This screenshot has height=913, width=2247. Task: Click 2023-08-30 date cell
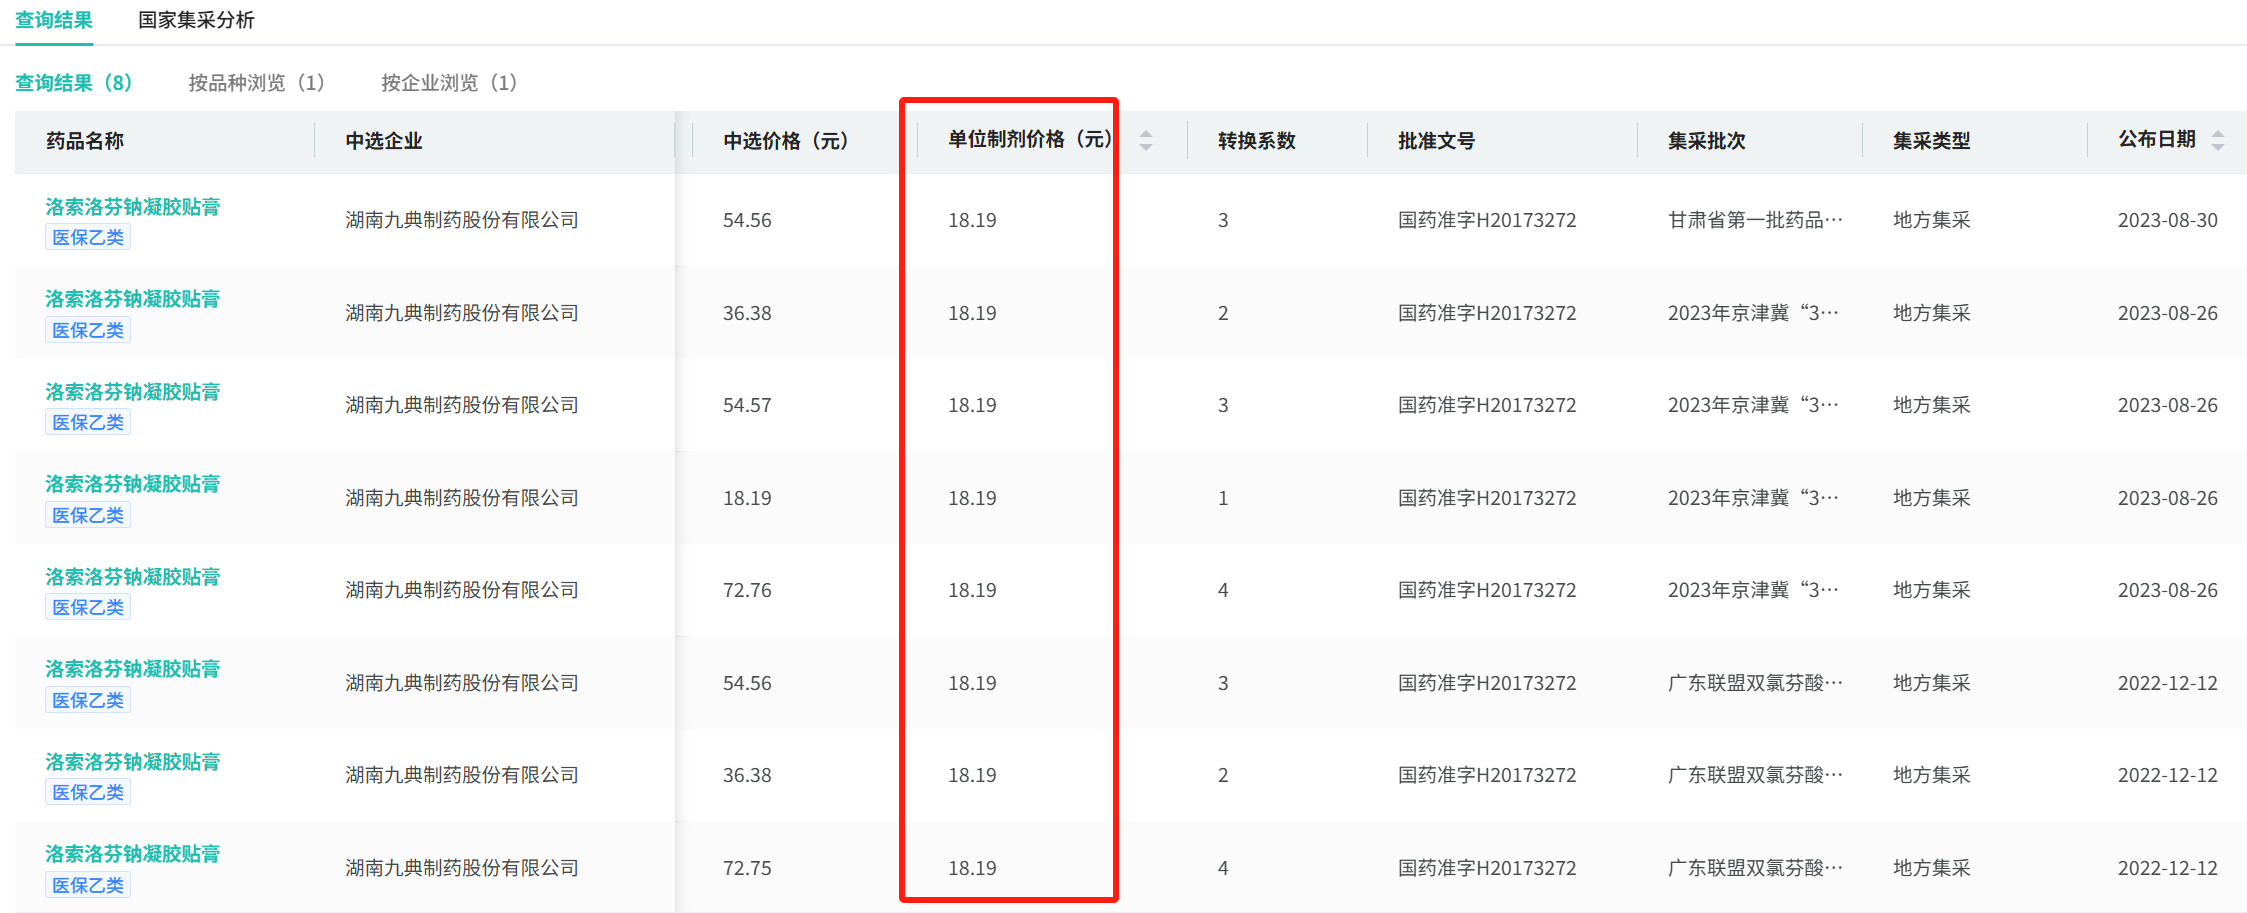[2167, 220]
